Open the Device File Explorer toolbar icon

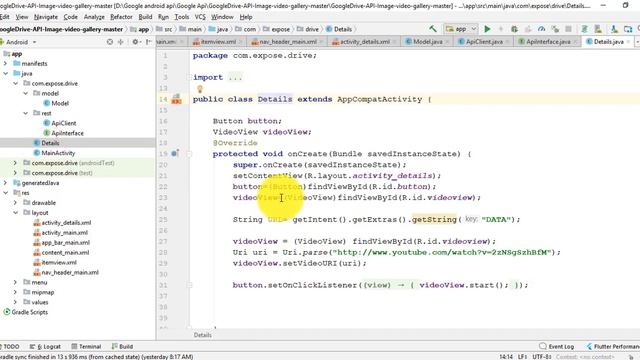[x=628, y=29]
